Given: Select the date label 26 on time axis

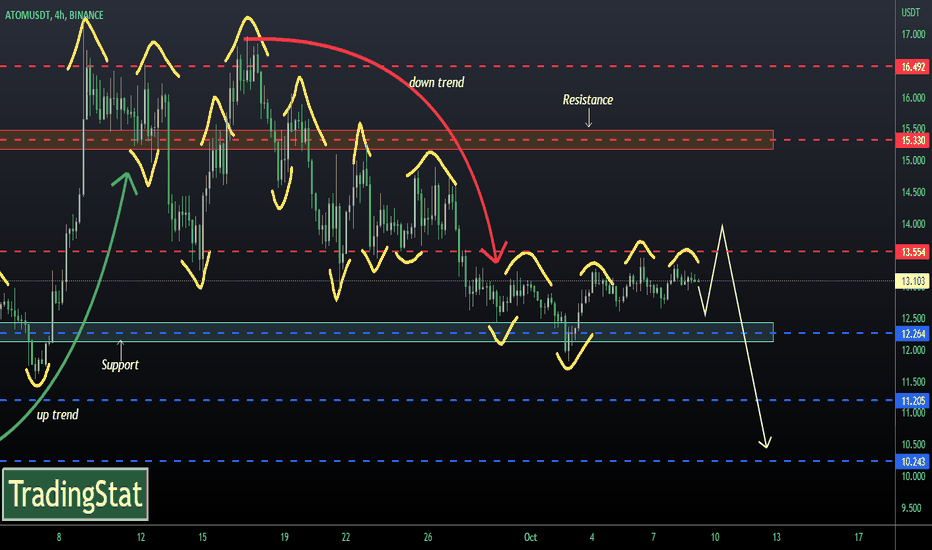Looking at the screenshot, I should (x=428, y=538).
